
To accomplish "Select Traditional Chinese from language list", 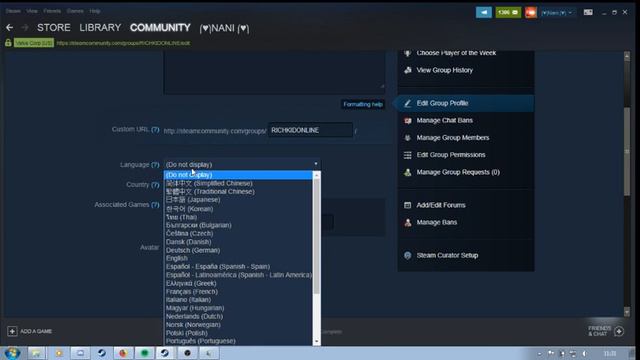I will [238, 191].
